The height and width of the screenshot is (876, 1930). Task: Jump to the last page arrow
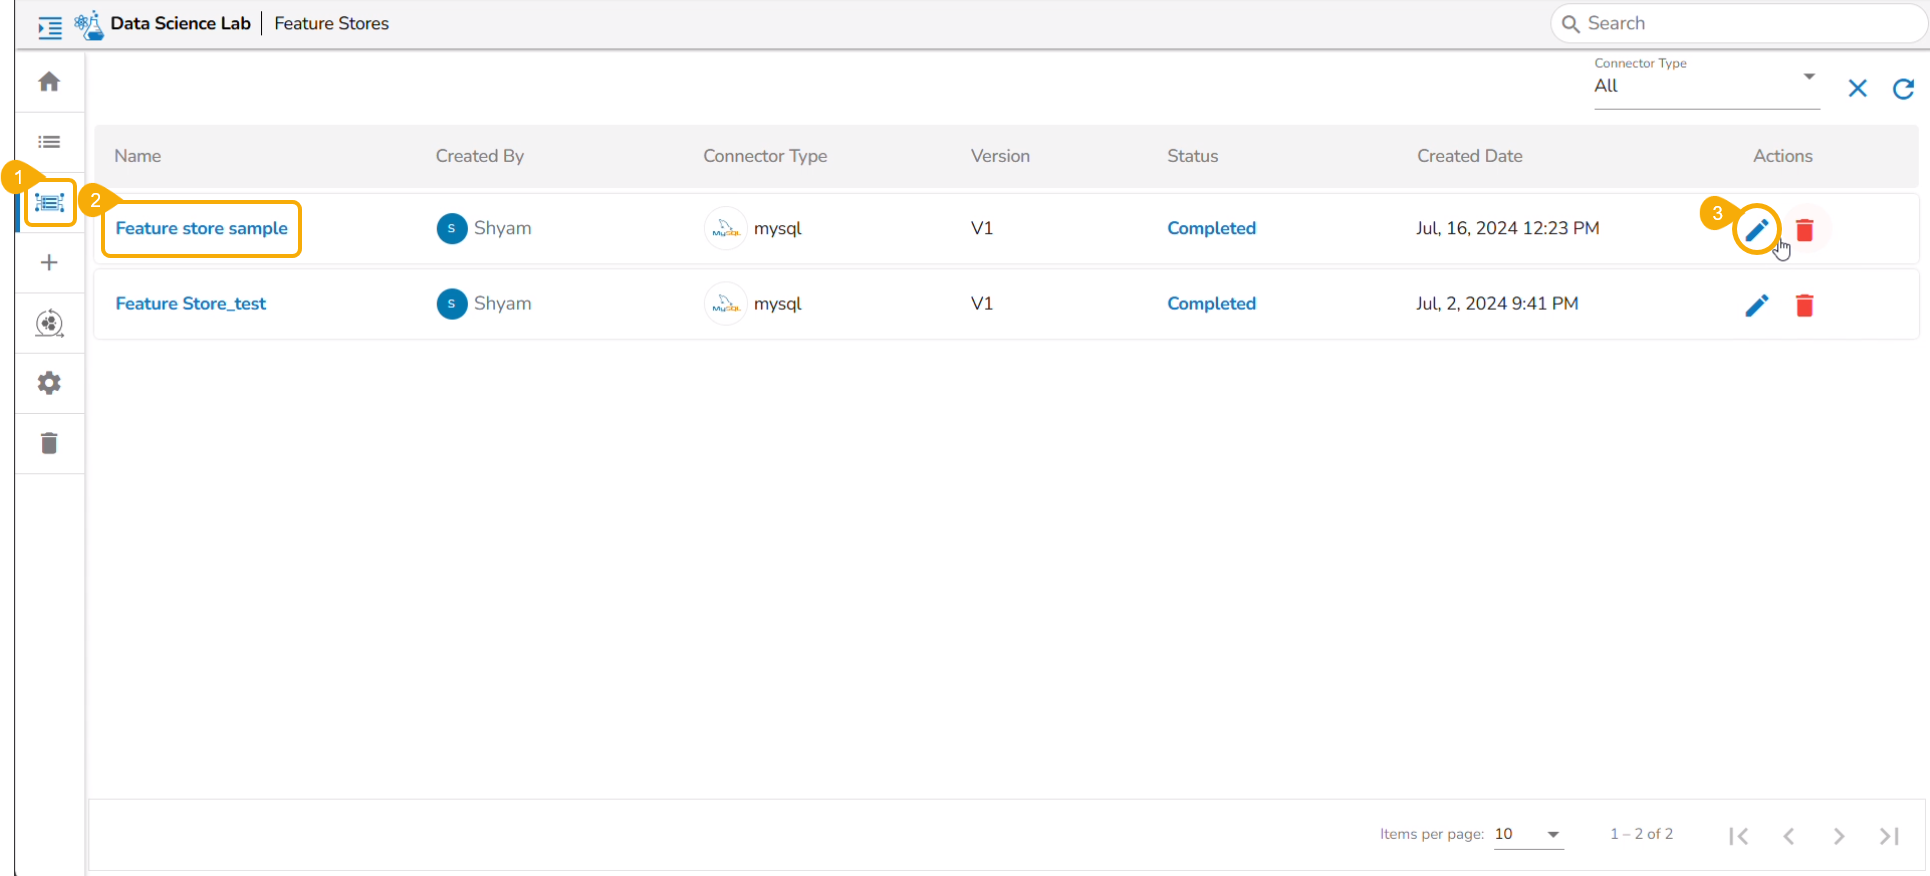pos(1889,836)
